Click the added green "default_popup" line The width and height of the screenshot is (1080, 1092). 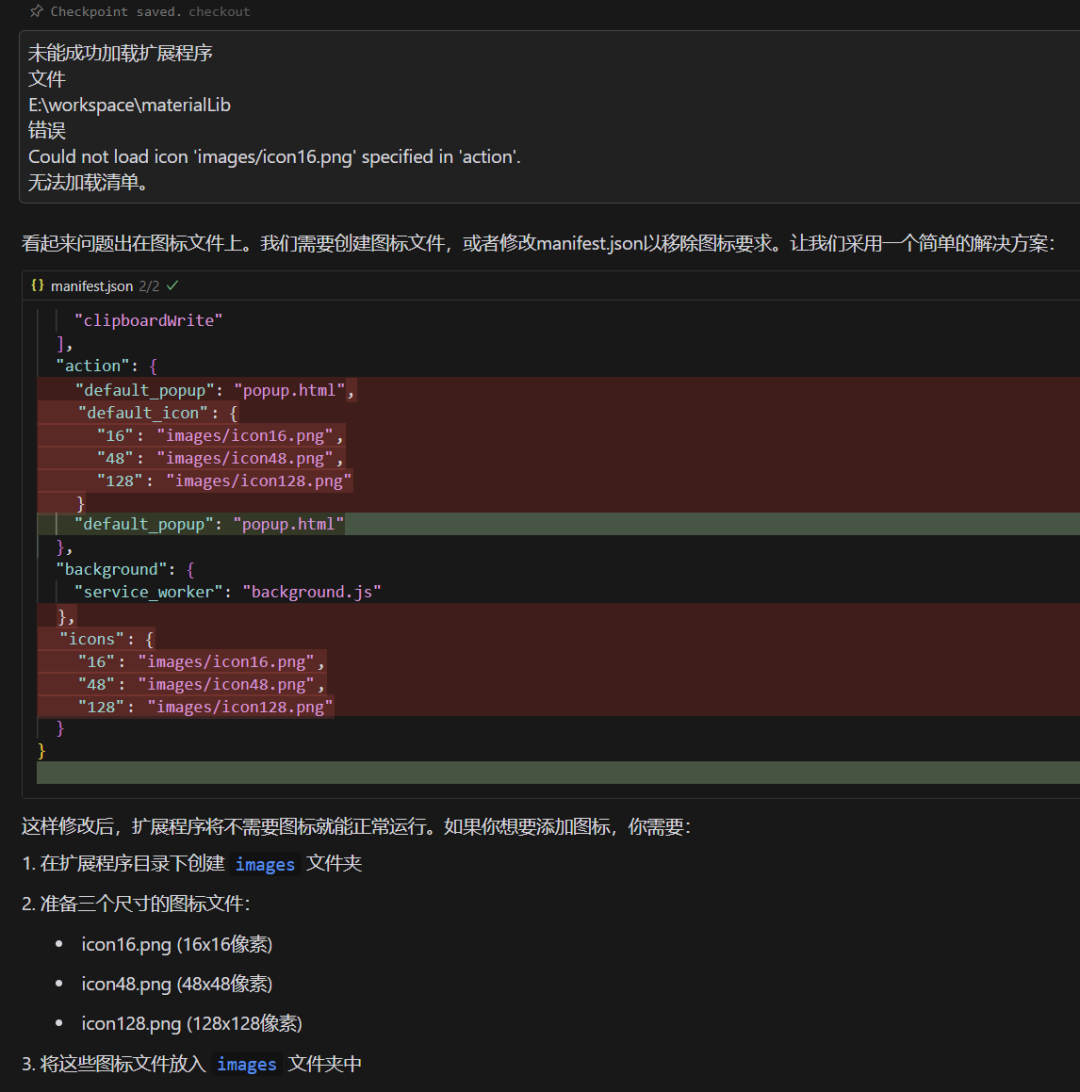[558, 524]
